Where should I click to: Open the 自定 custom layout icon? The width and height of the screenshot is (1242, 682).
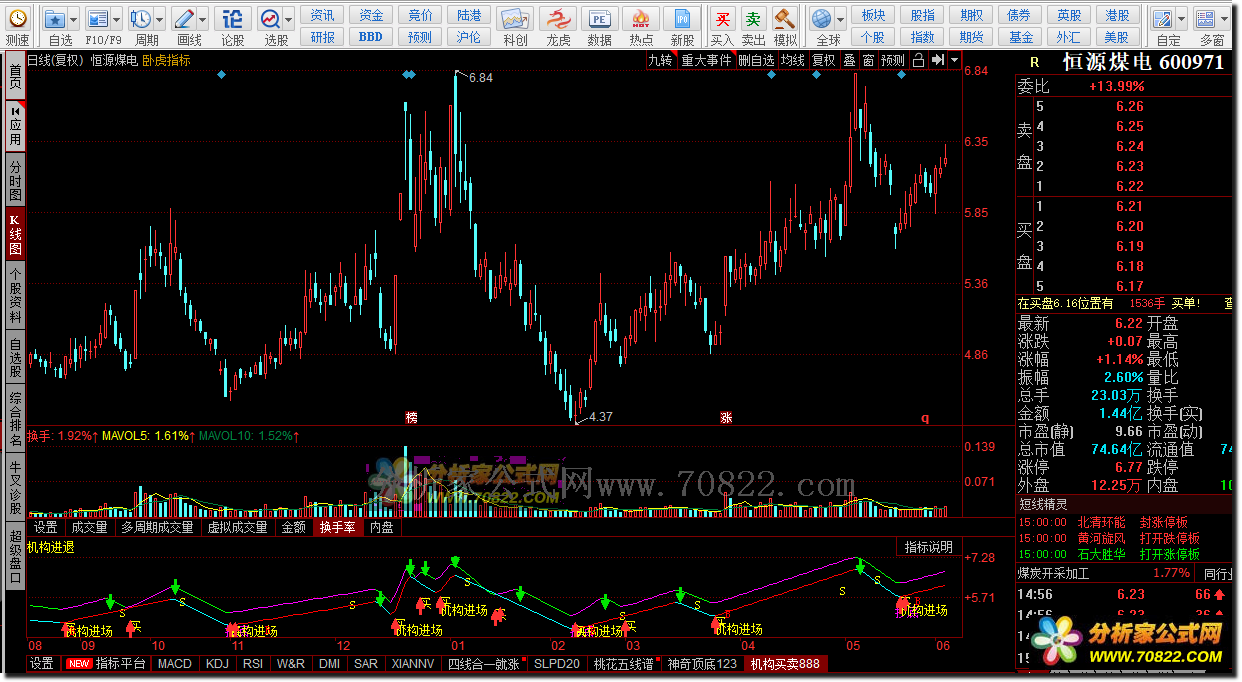point(1162,19)
